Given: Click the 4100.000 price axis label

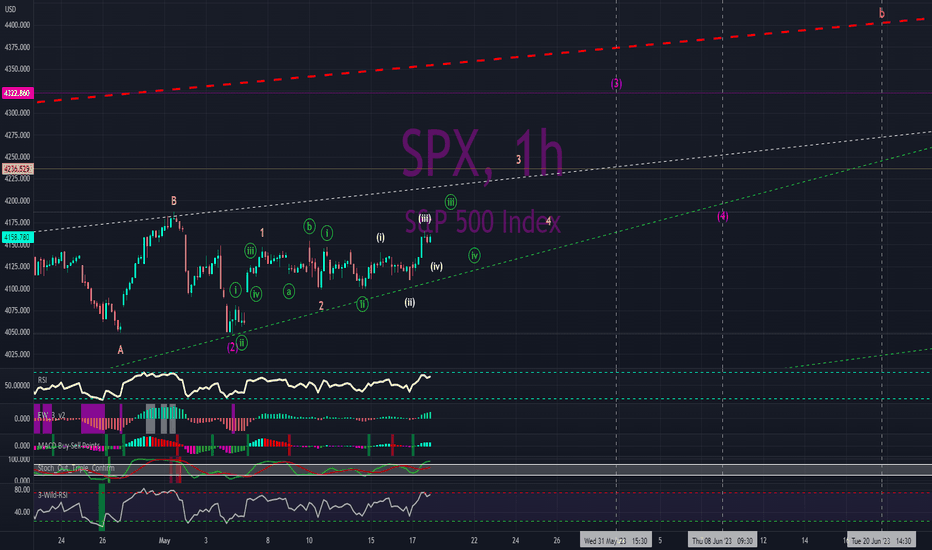Looking at the screenshot, I should [17, 289].
